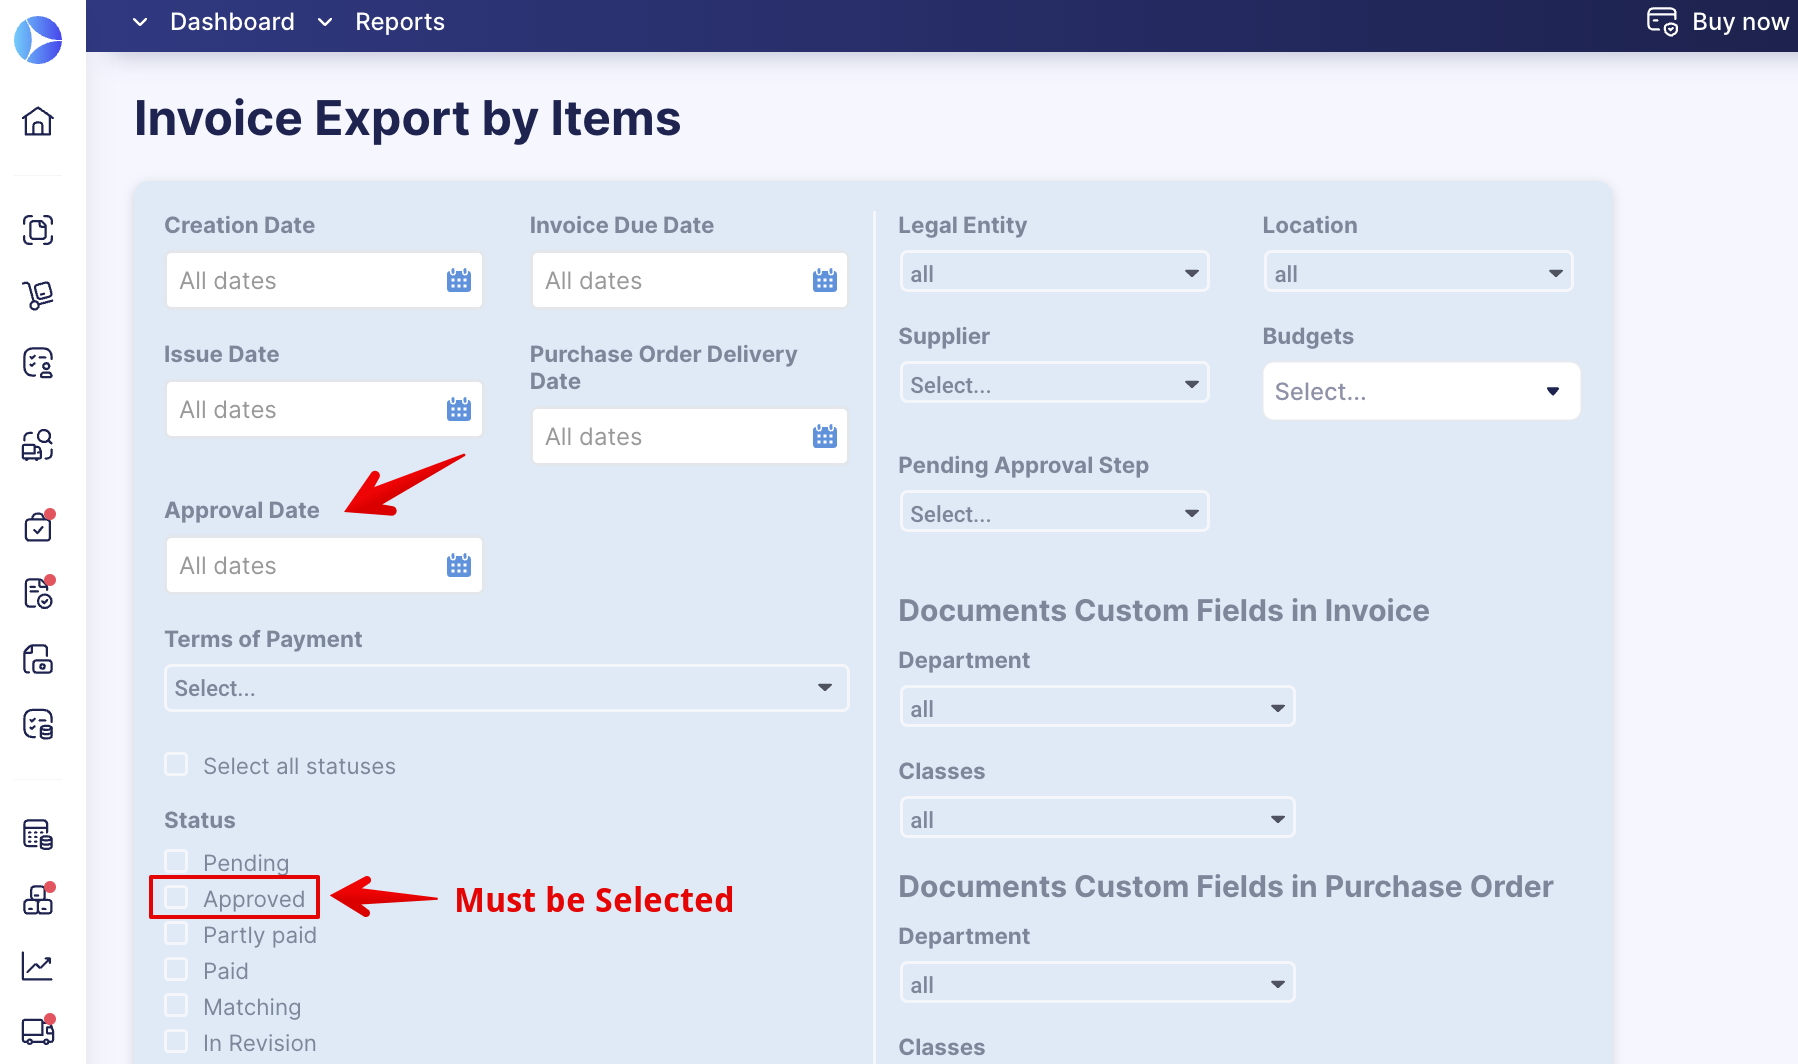Open the truck search sidebar icon
The height and width of the screenshot is (1064, 1798).
point(38,445)
